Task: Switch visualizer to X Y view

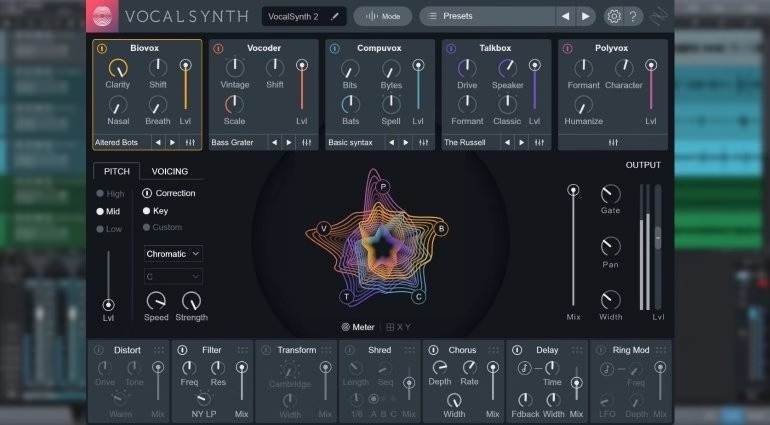Action: [398, 326]
